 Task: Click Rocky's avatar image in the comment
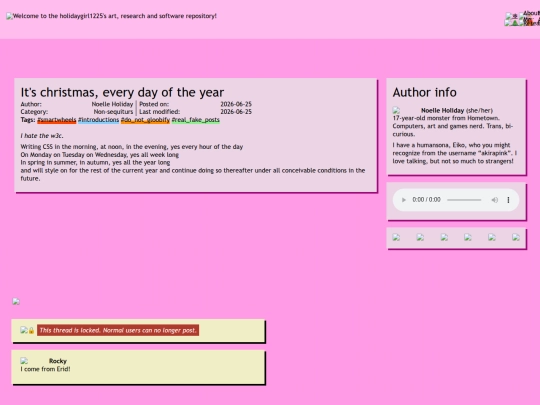coord(24,361)
